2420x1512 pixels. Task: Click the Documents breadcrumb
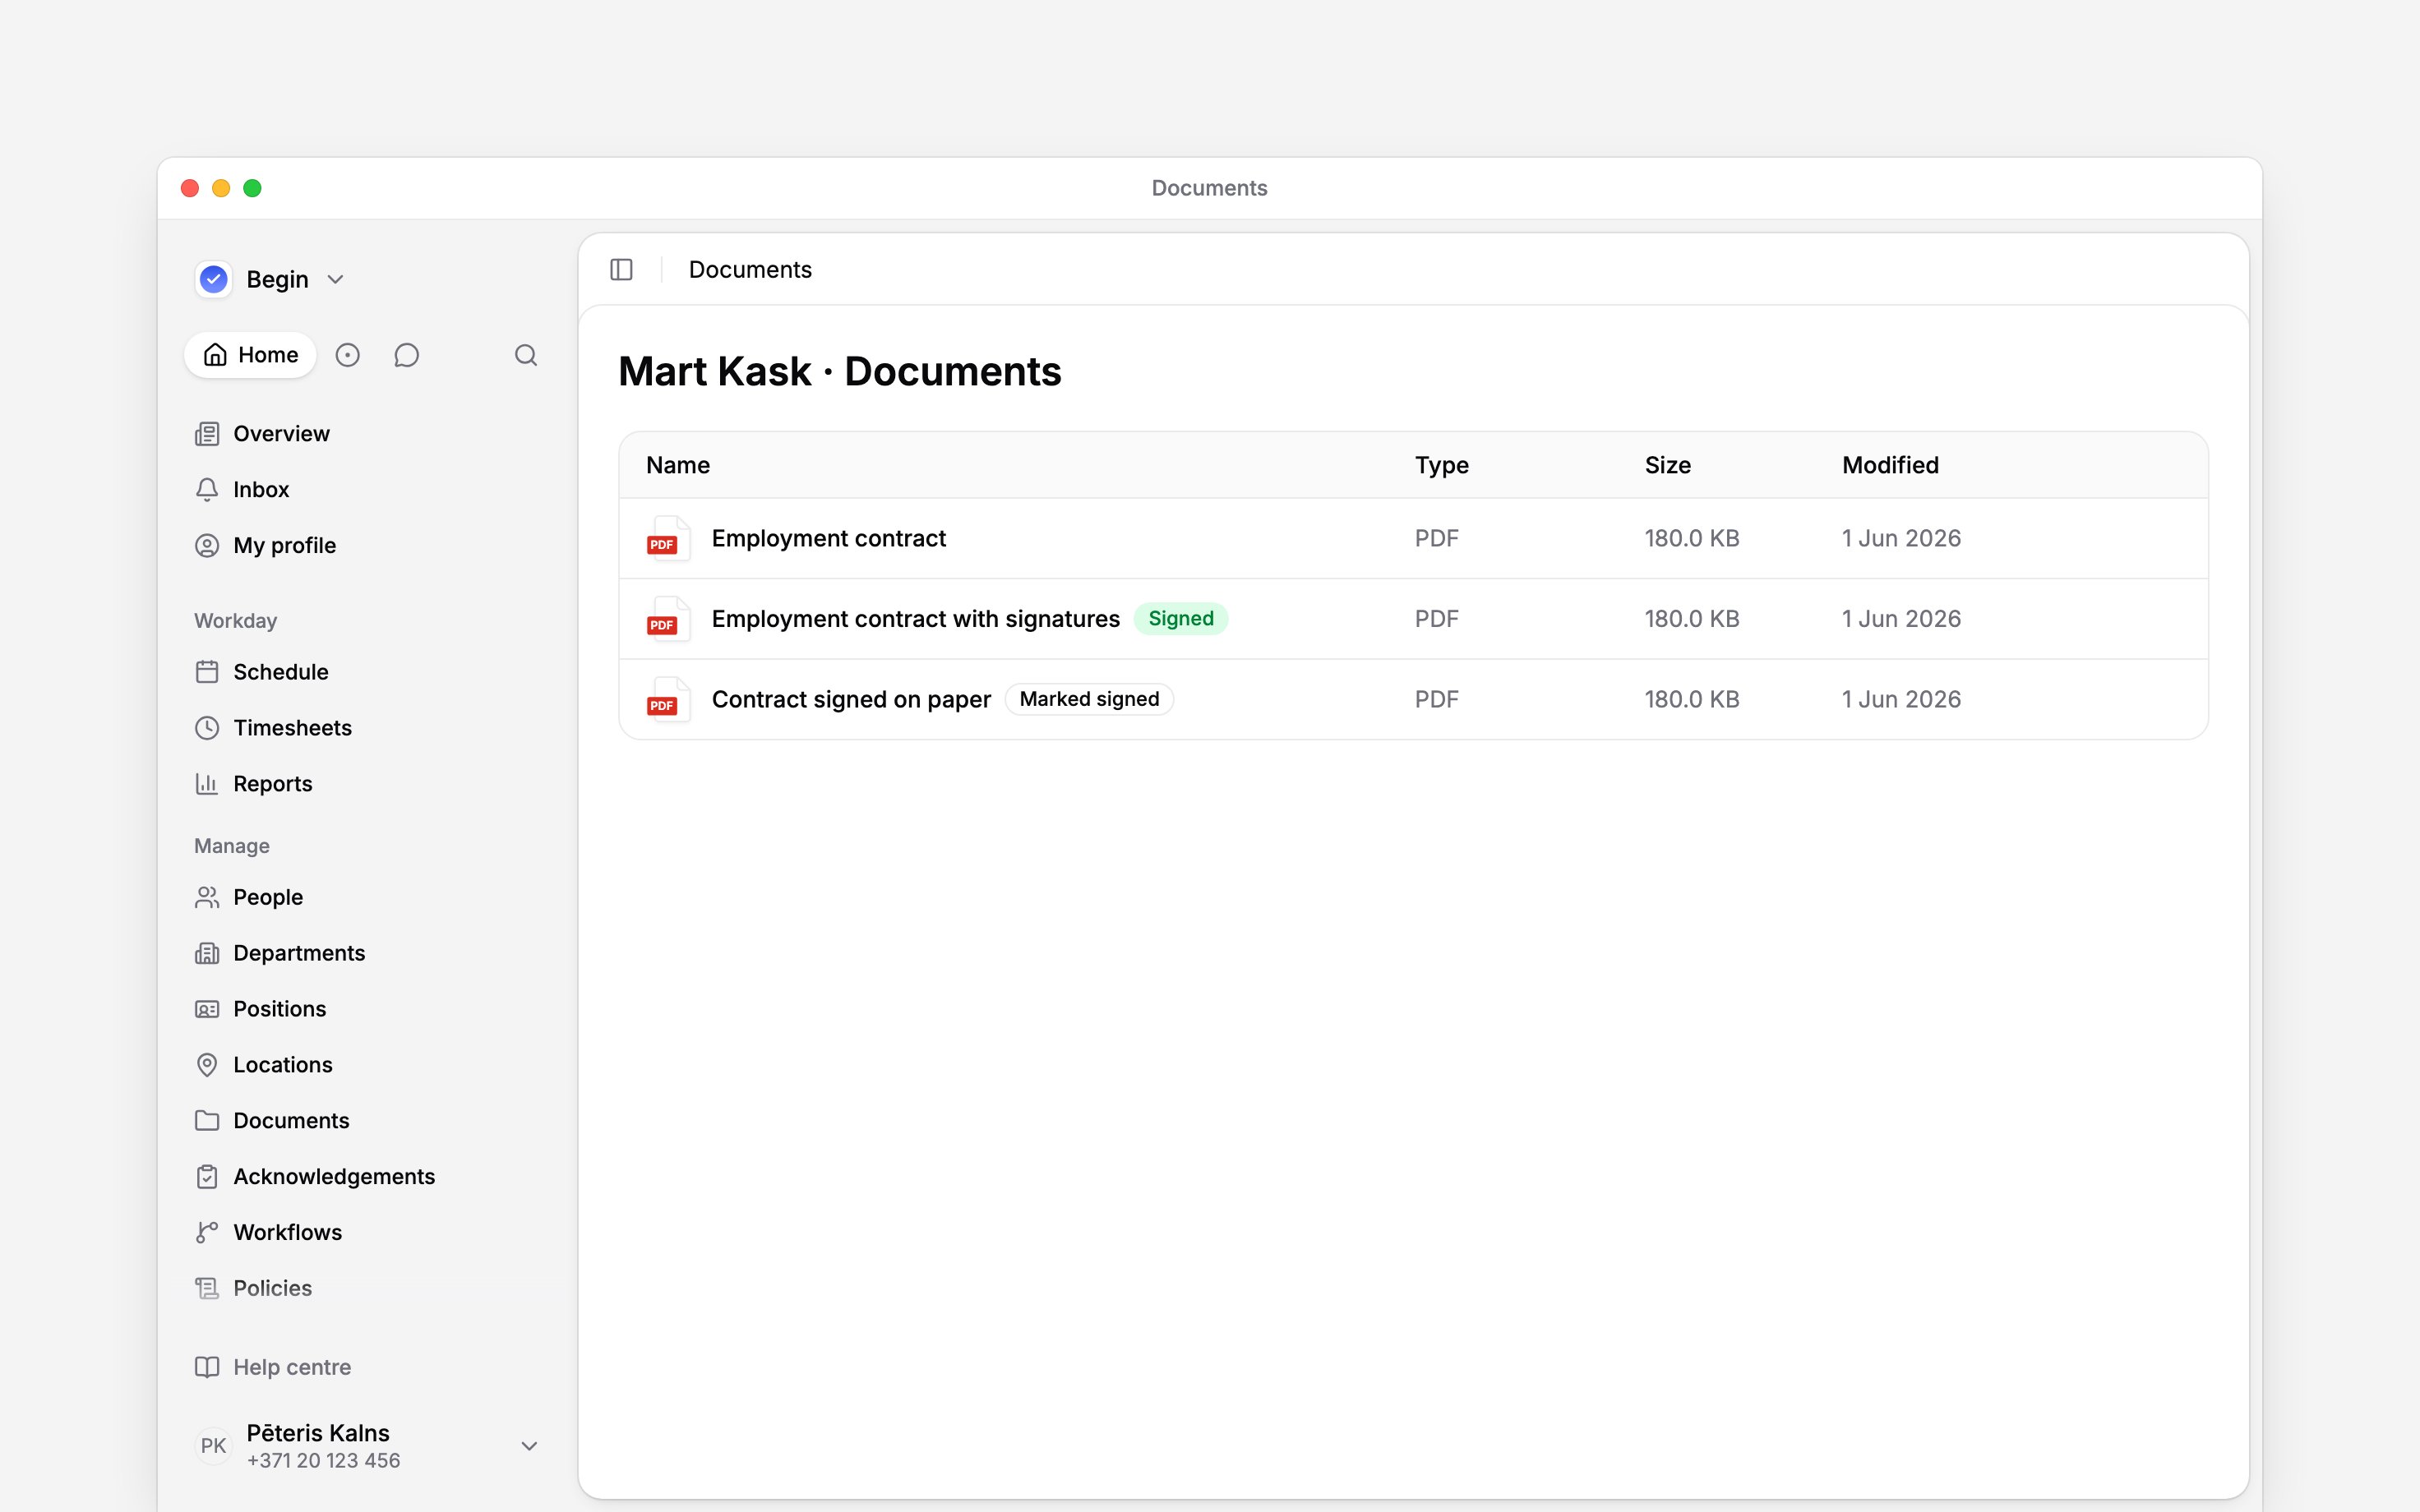point(750,270)
